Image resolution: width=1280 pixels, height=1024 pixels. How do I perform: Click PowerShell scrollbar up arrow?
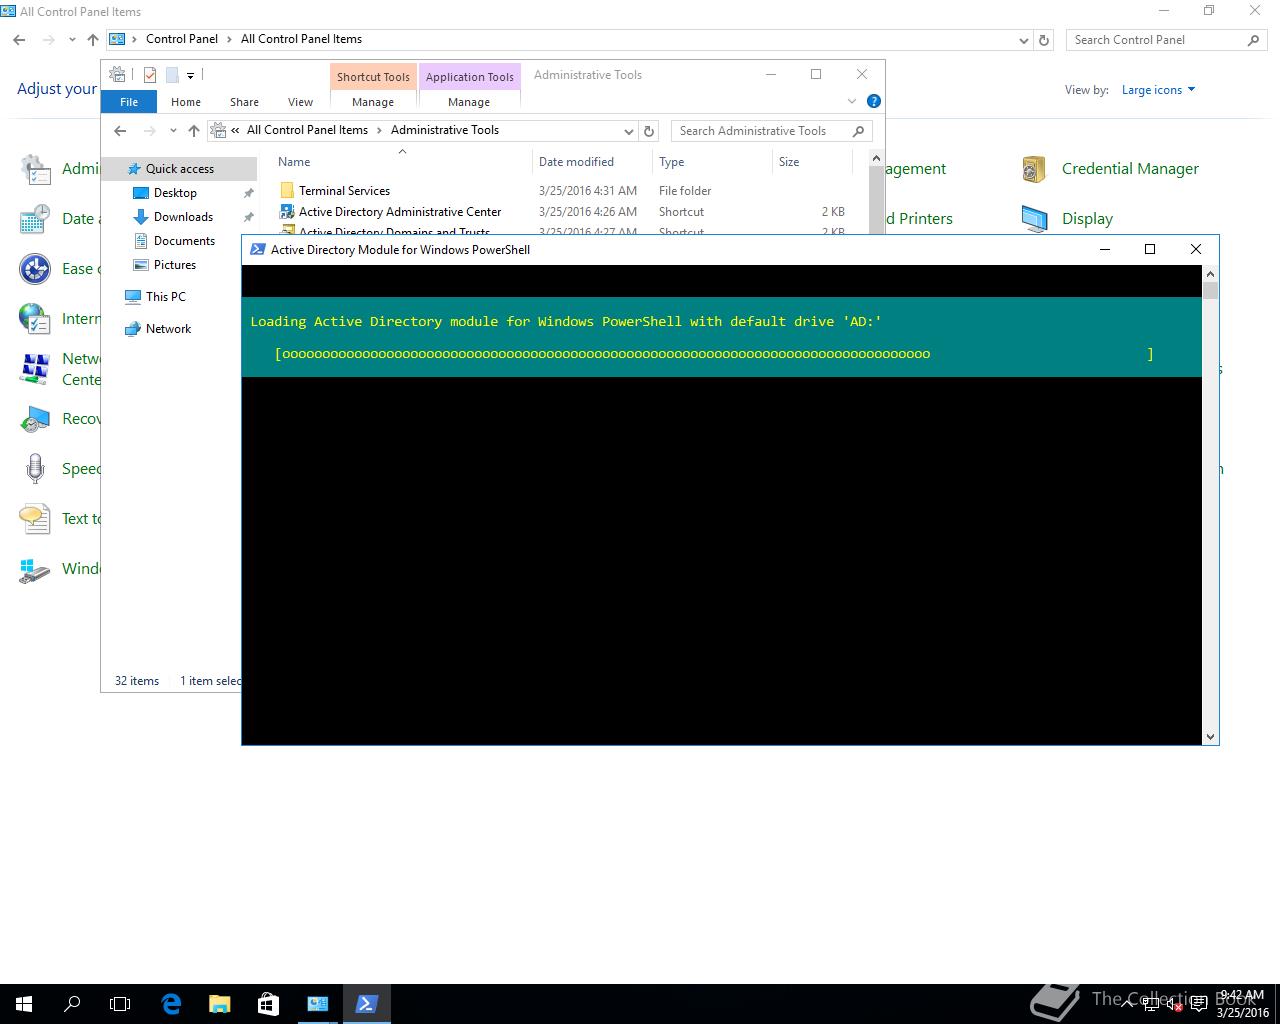tap(1210, 274)
